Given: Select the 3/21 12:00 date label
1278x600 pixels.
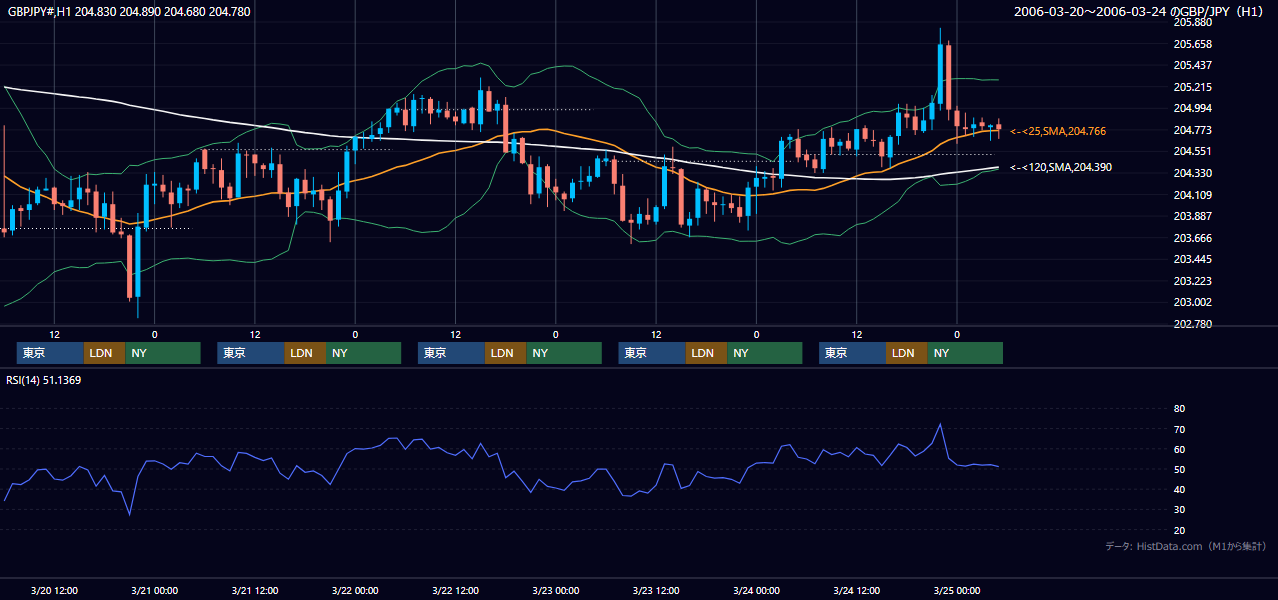Looking at the screenshot, I should click(255, 590).
